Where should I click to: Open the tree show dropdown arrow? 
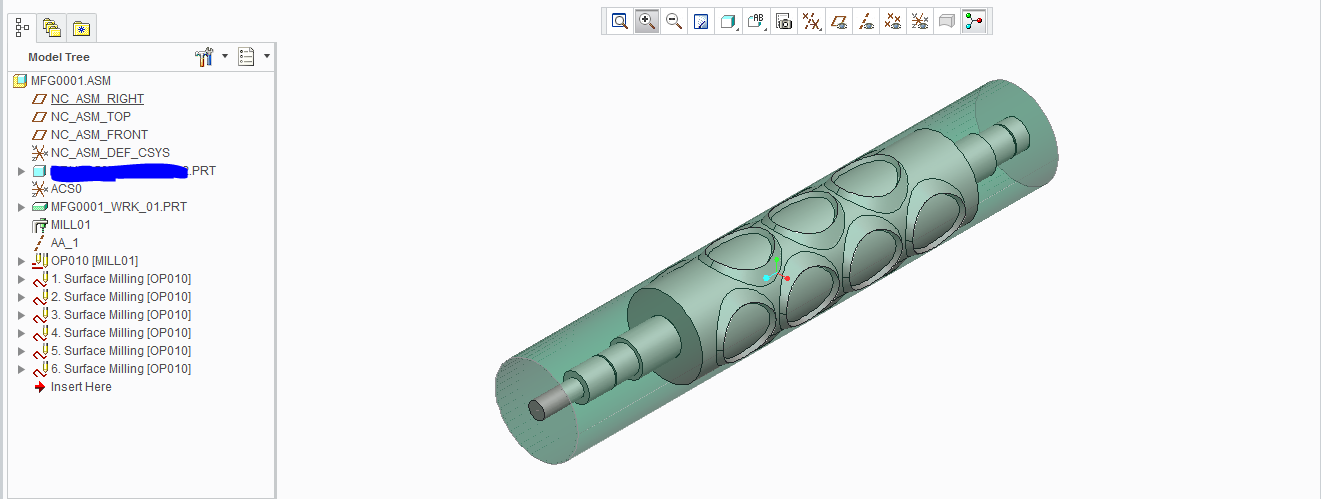[267, 57]
